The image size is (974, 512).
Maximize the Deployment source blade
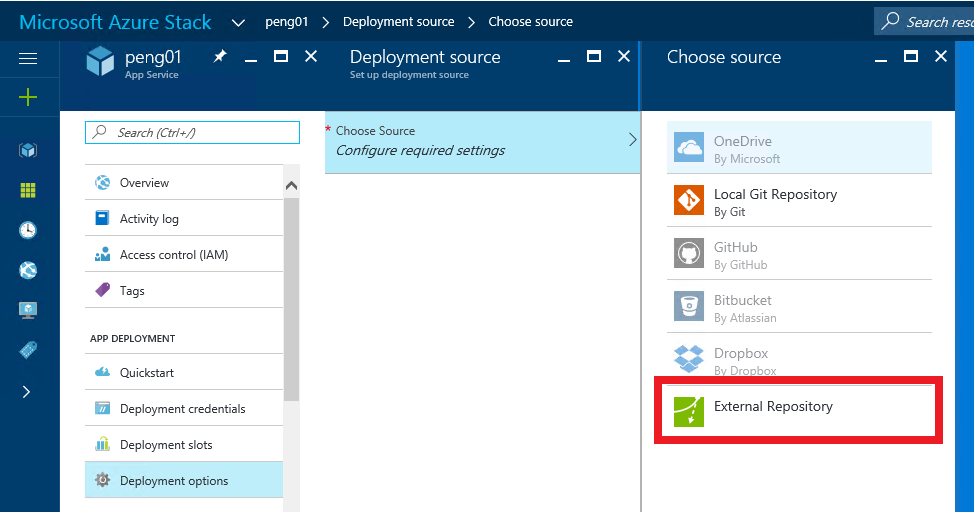pos(594,57)
